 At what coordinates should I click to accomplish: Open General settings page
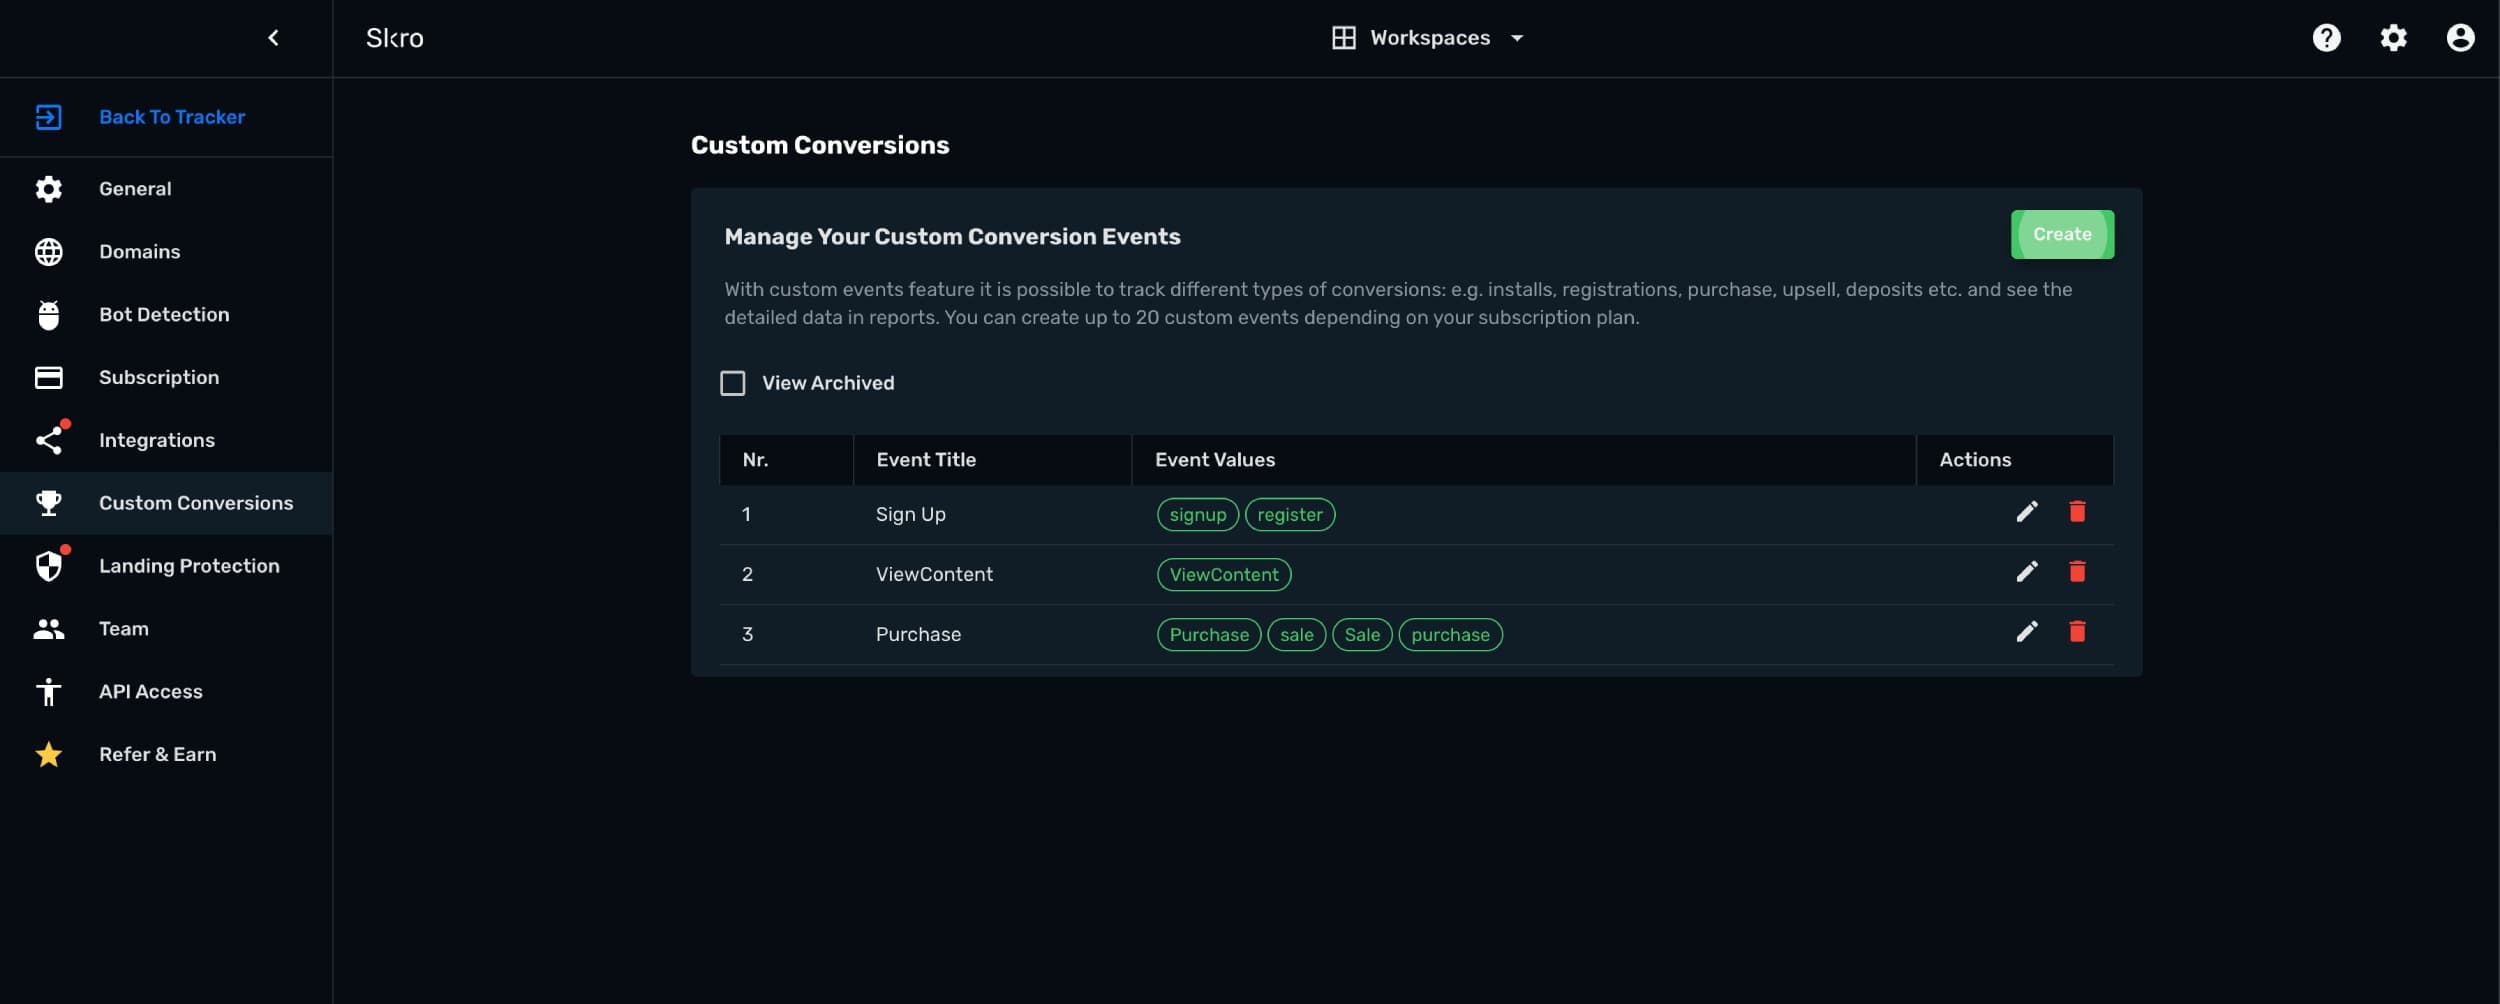click(x=166, y=189)
